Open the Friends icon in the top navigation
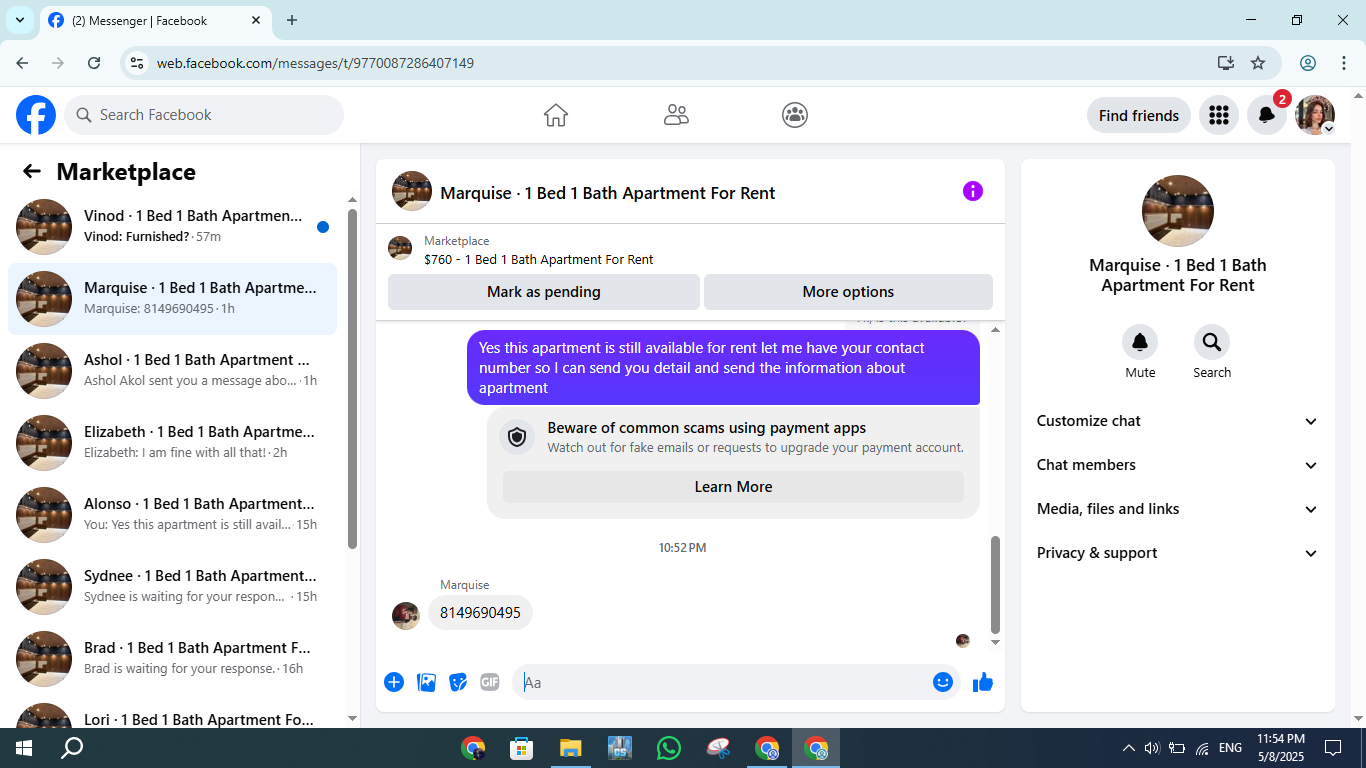This screenshot has width=1366, height=768. (x=676, y=115)
